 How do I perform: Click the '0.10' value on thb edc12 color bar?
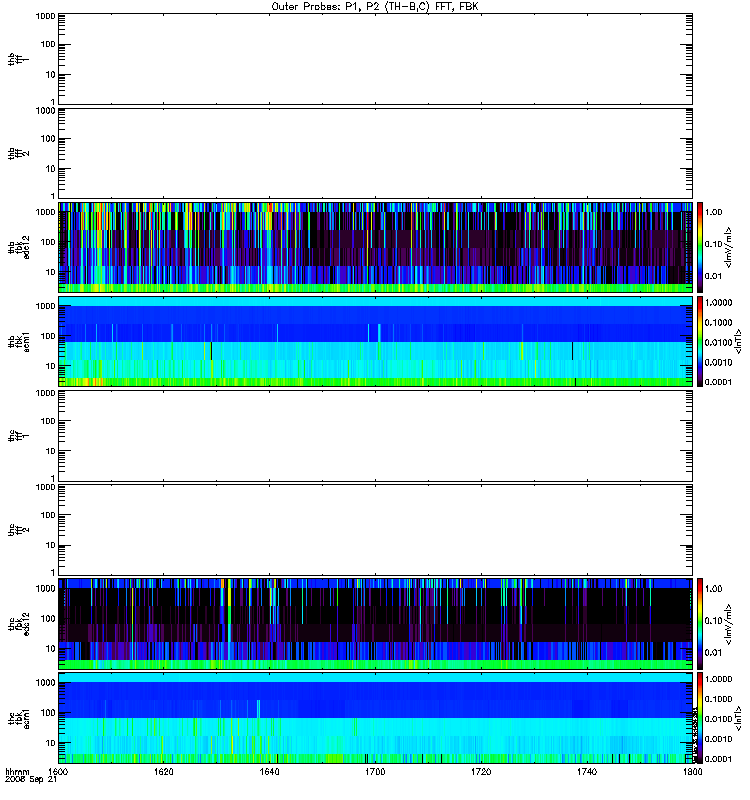point(714,244)
